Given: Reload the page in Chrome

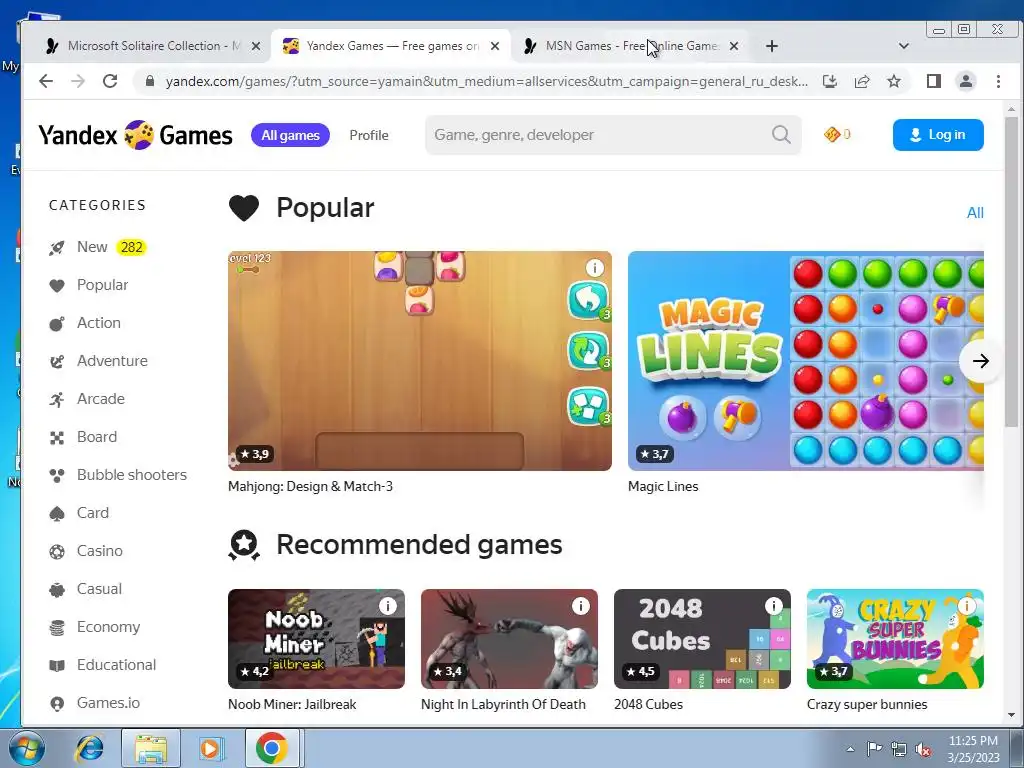Looking at the screenshot, I should click(x=110, y=81).
